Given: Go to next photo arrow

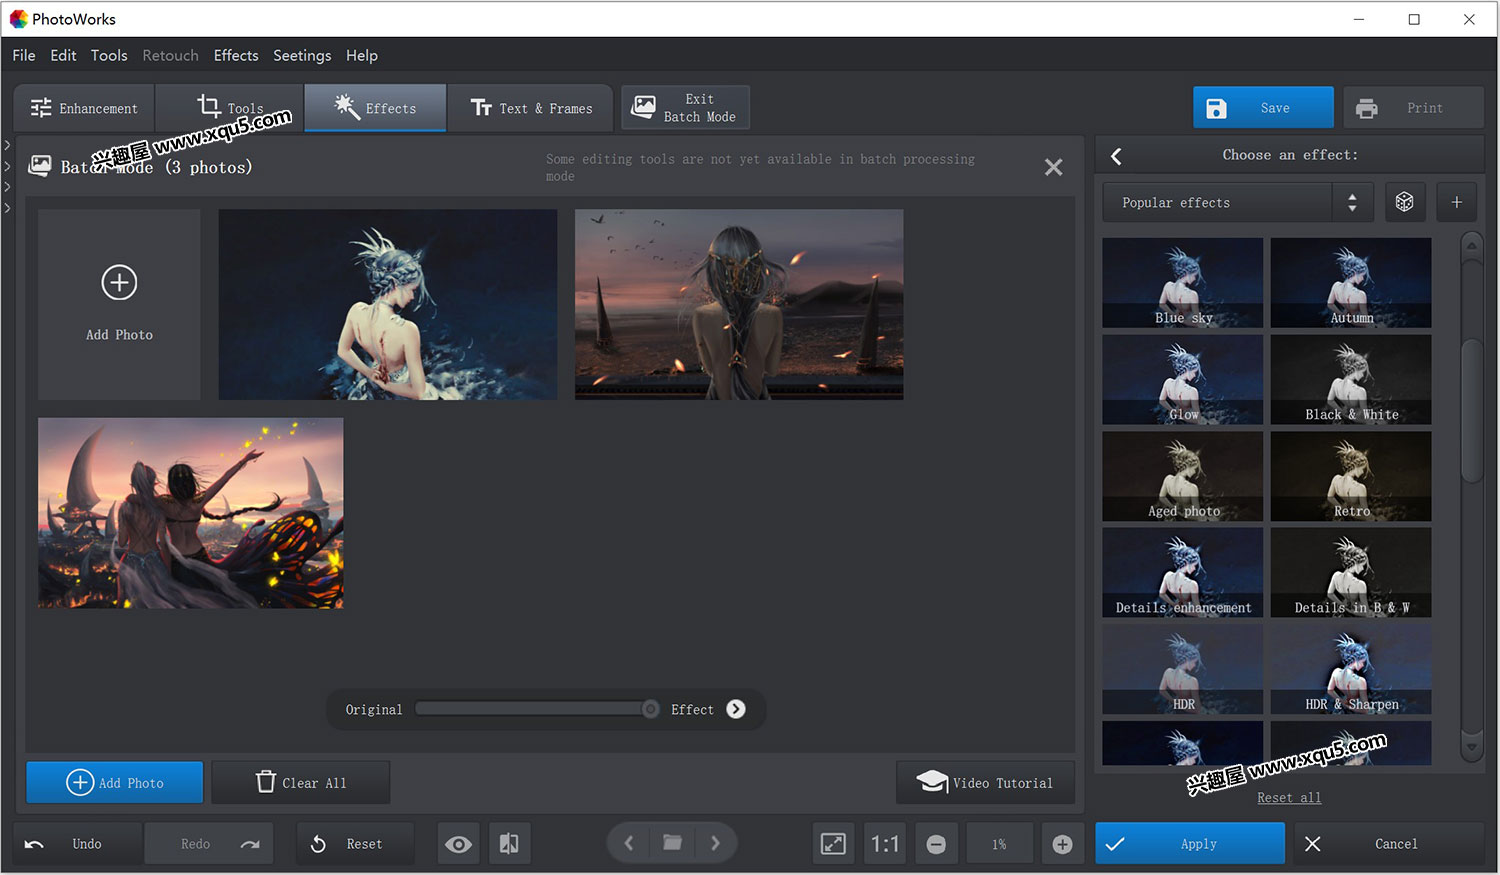Looking at the screenshot, I should (715, 843).
